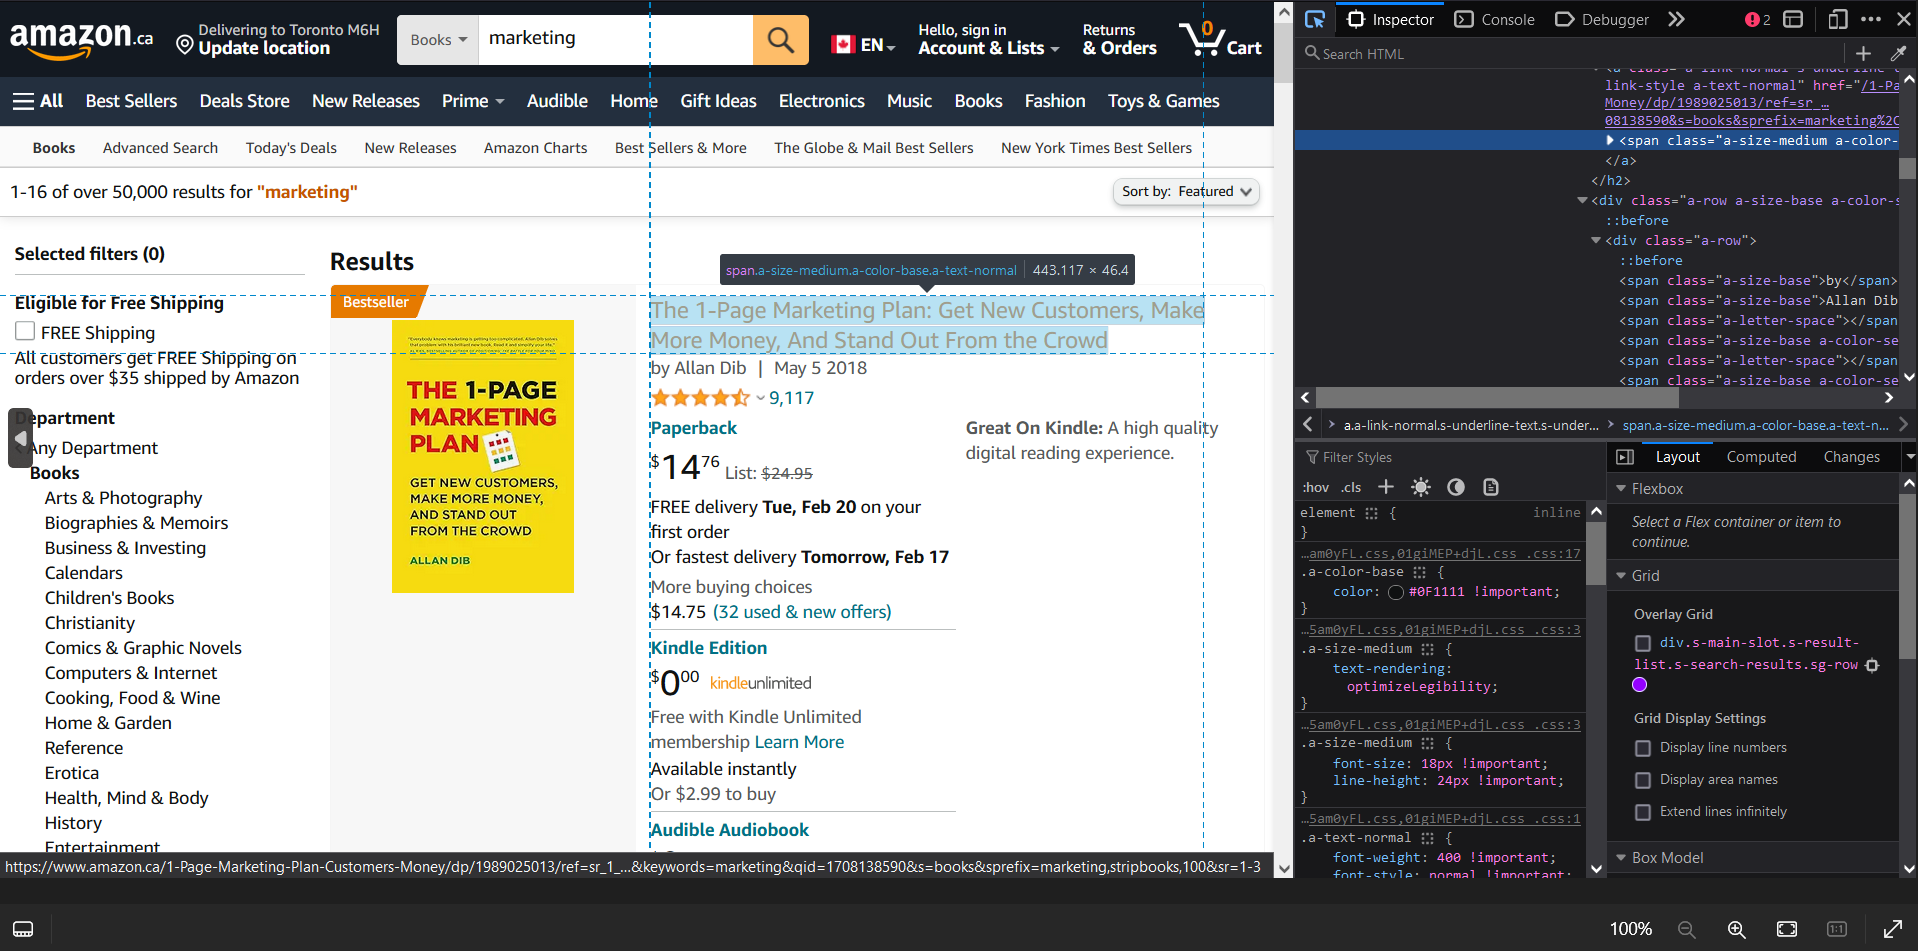Open the DevTools error count badge
This screenshot has height=951, width=1918.
click(1757, 19)
